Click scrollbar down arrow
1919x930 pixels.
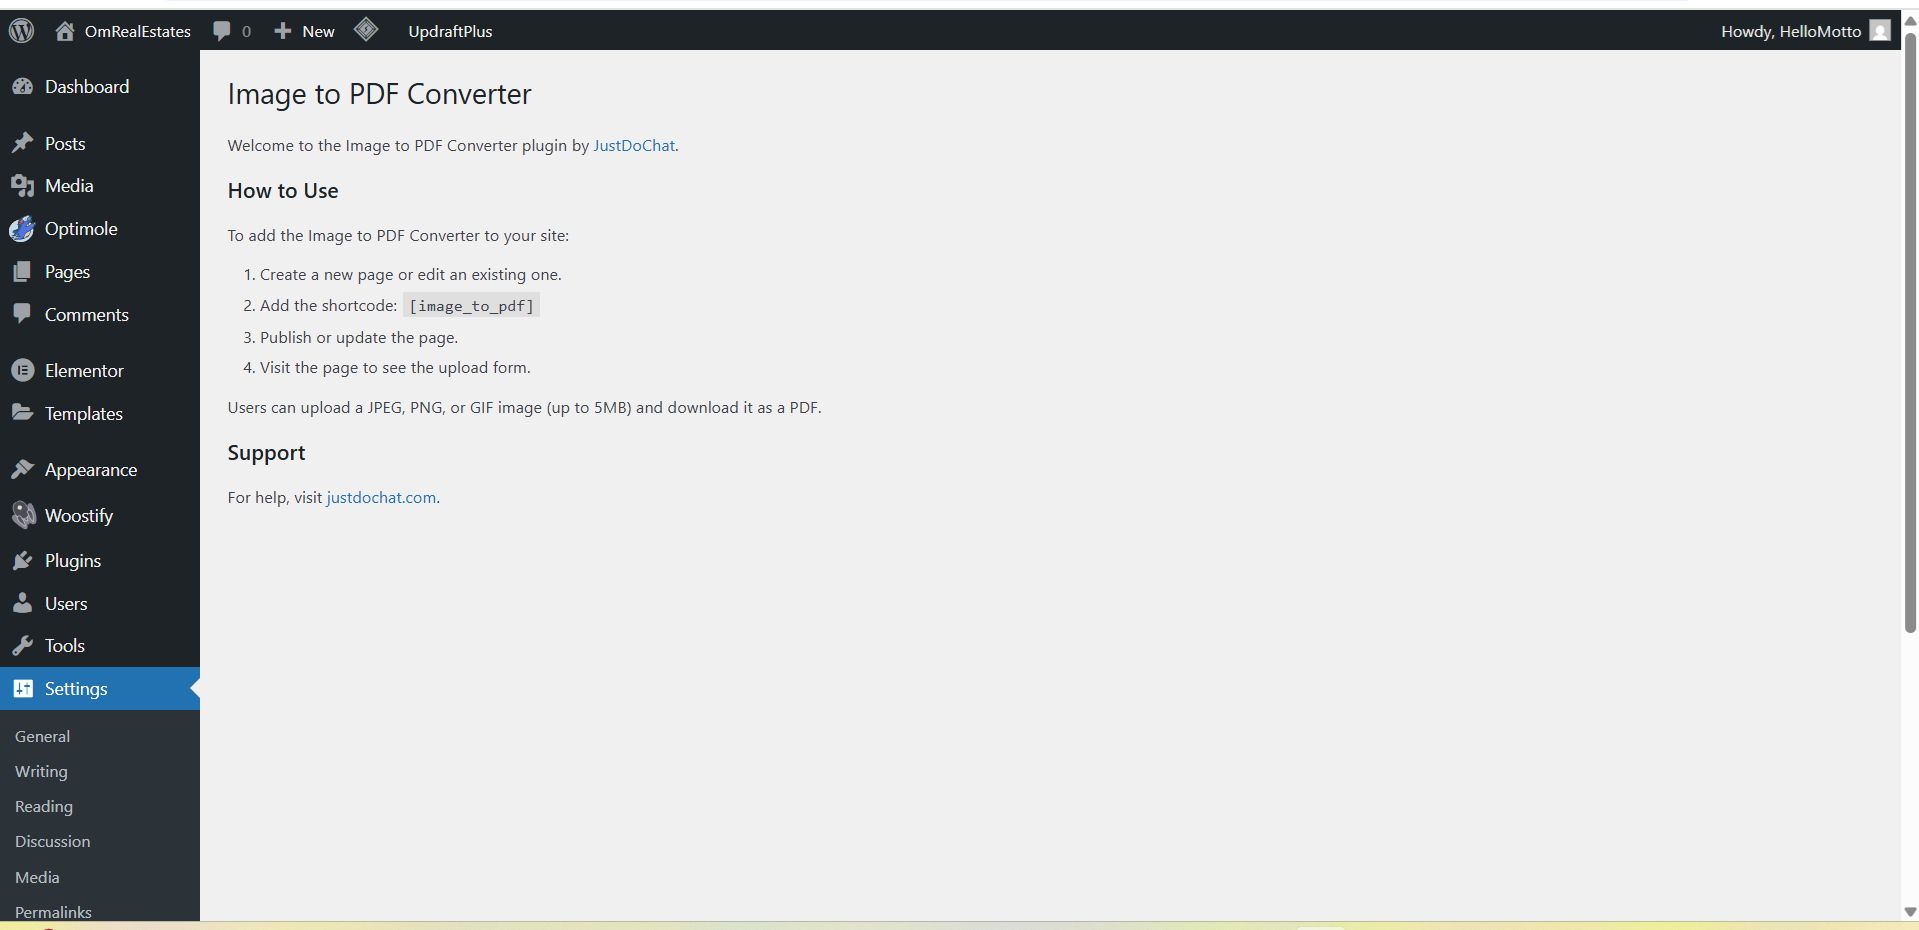coord(1910,911)
